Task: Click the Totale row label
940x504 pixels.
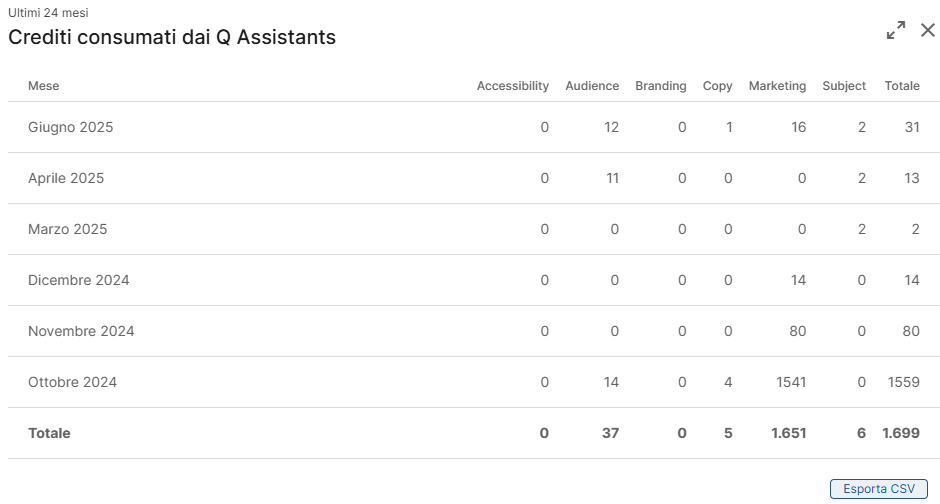Action: [49, 433]
